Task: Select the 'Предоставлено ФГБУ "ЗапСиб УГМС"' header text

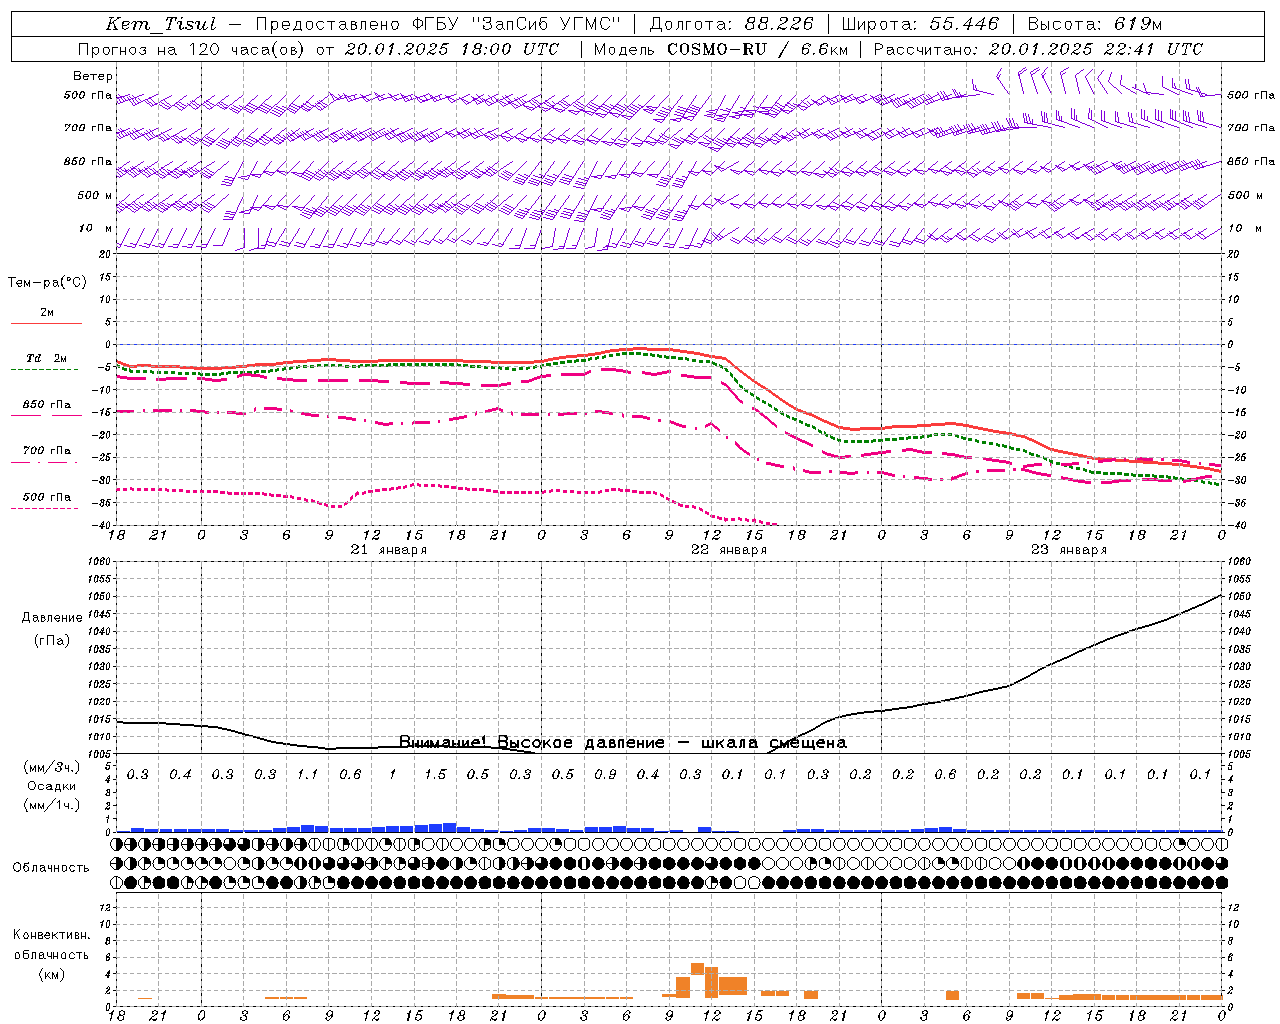Action: tap(438, 24)
